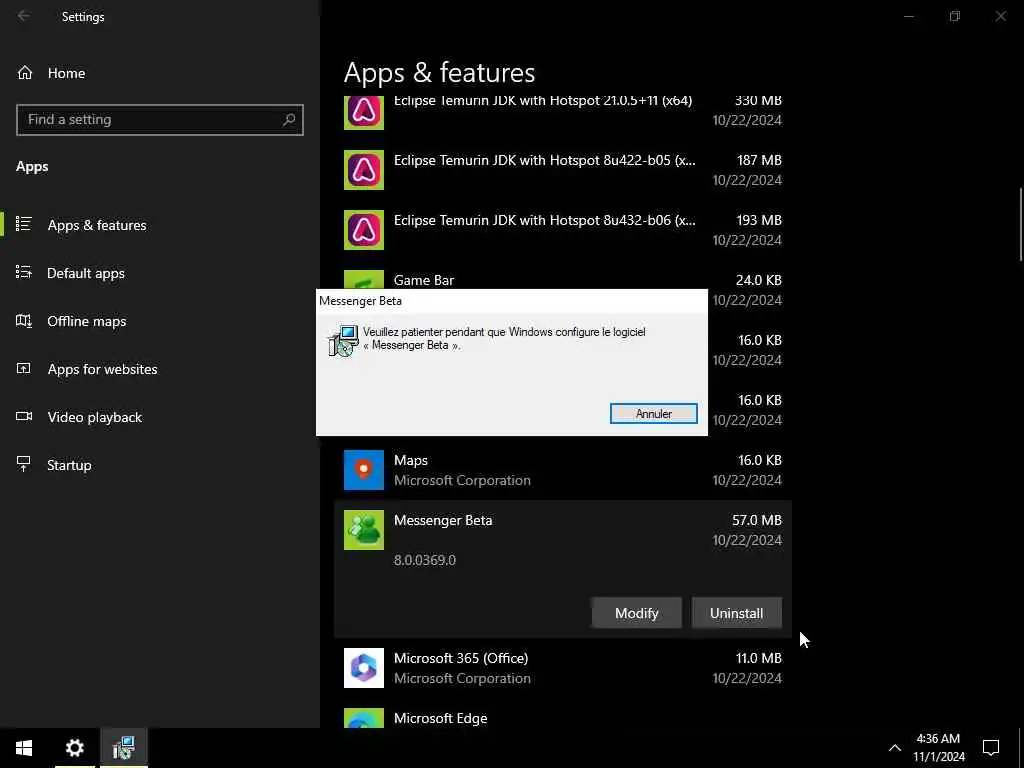Click Eclipse Temurin JDK 8u432-b06 app icon

[x=364, y=230]
